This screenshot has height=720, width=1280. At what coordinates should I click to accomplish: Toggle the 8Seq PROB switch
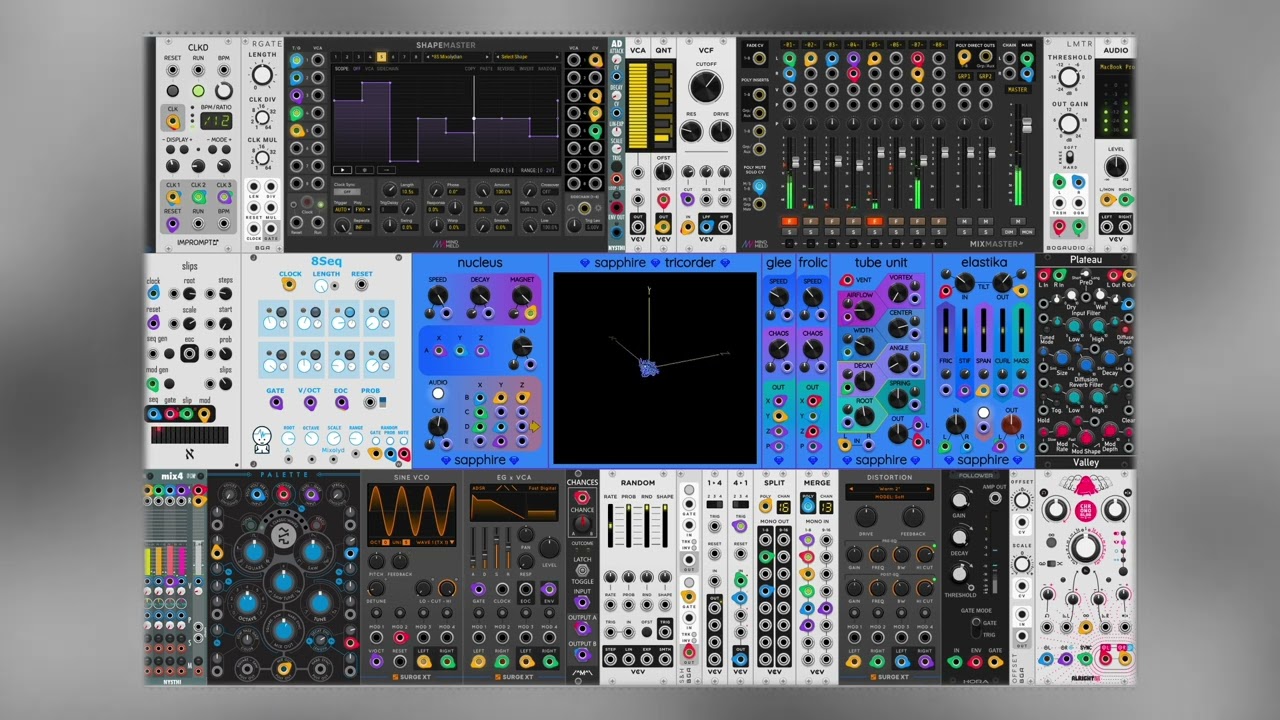[x=383, y=402]
